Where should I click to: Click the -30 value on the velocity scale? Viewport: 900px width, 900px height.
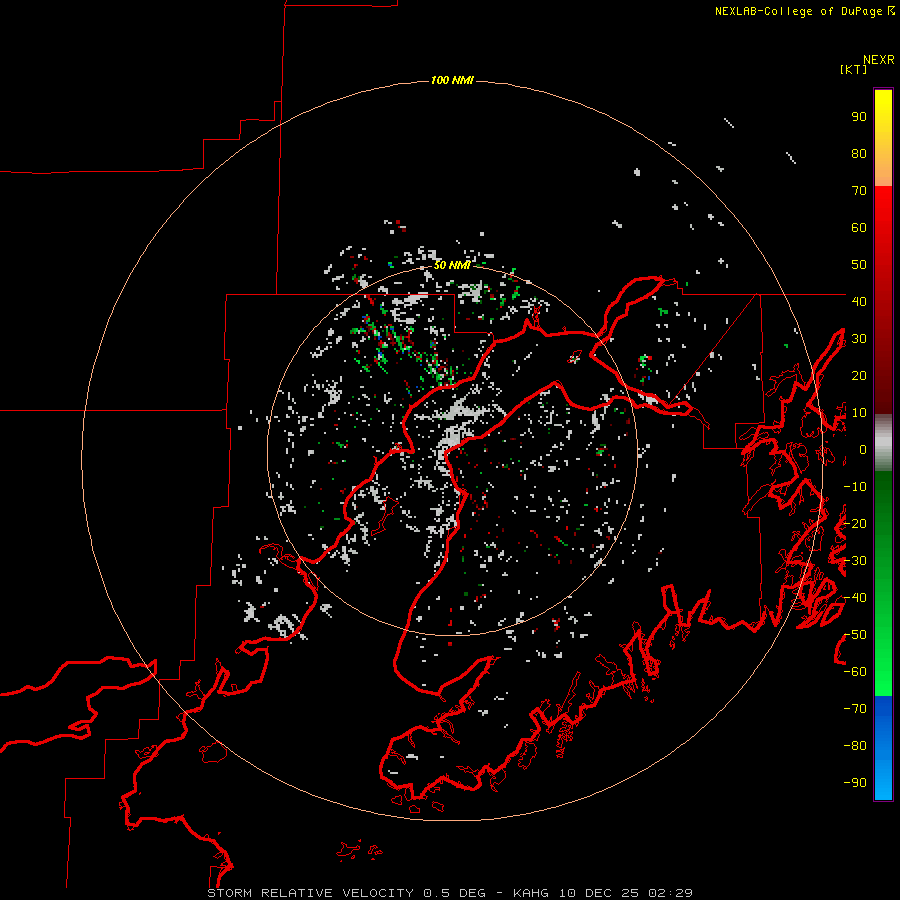(x=855, y=561)
